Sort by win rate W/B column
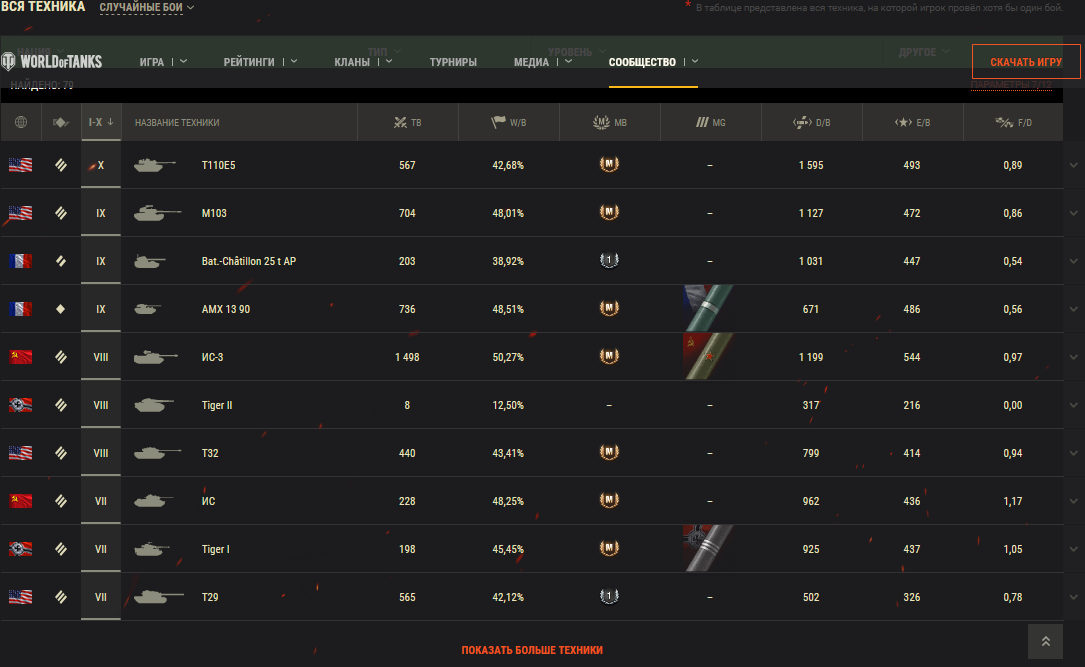The width and height of the screenshot is (1085, 667). pos(509,122)
